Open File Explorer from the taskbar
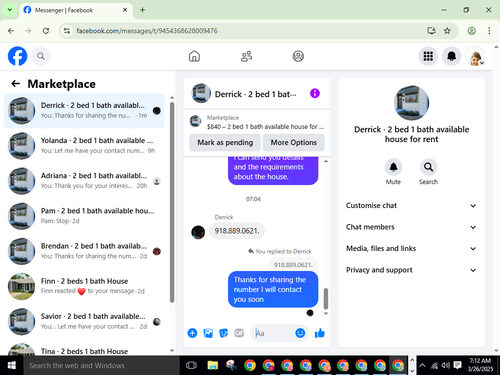Viewport: 500px width, 375px height. pyautogui.click(x=213, y=365)
